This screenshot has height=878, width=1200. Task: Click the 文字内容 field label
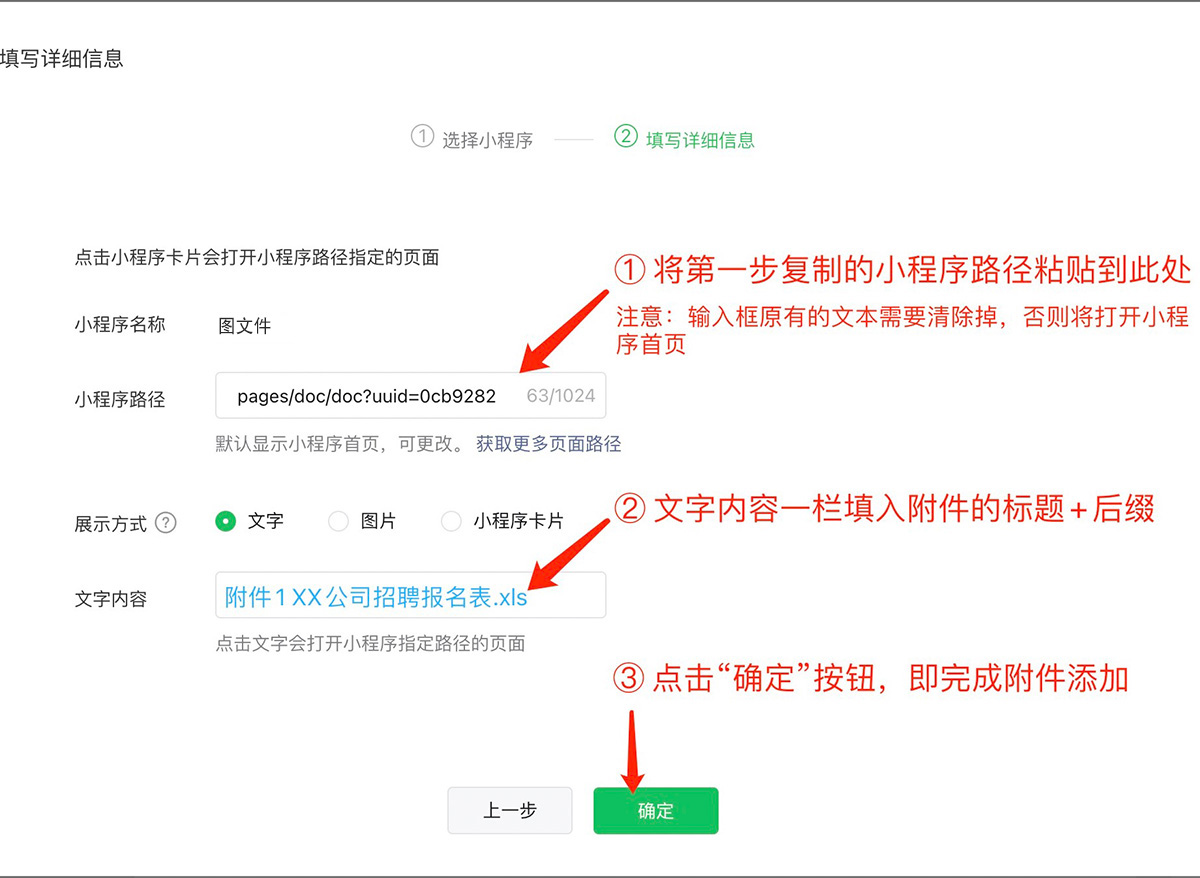111,599
